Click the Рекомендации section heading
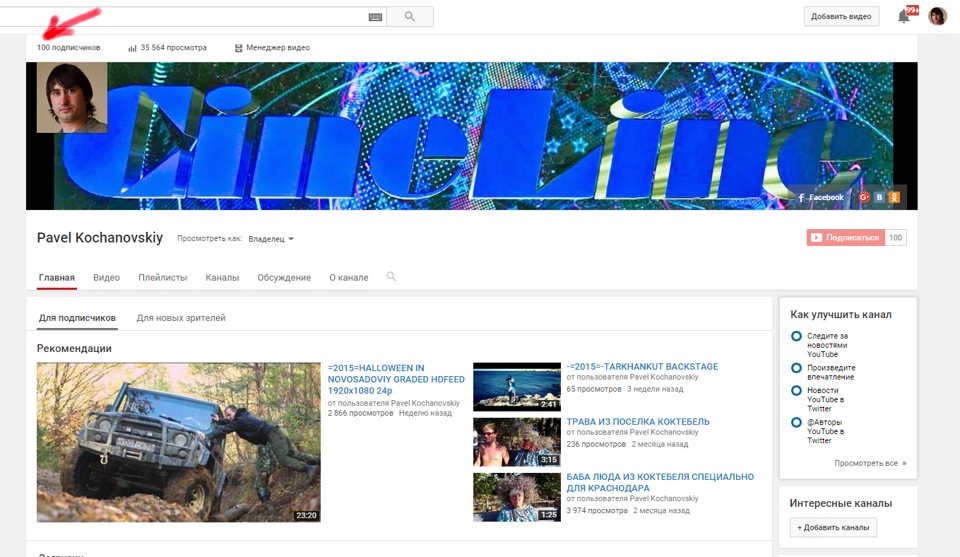The height and width of the screenshot is (557, 960). [74, 348]
